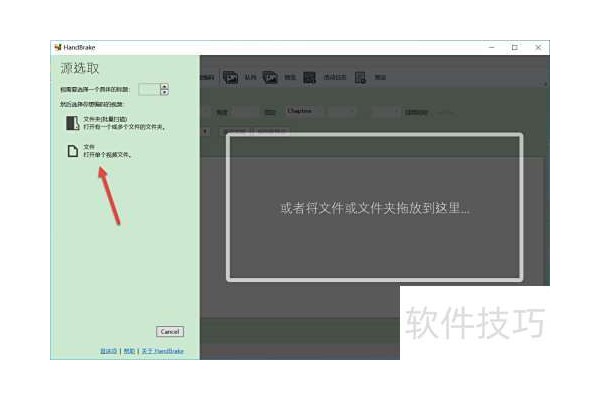
Task: Open the help link at panel bottom
Action: pyautogui.click(x=129, y=351)
